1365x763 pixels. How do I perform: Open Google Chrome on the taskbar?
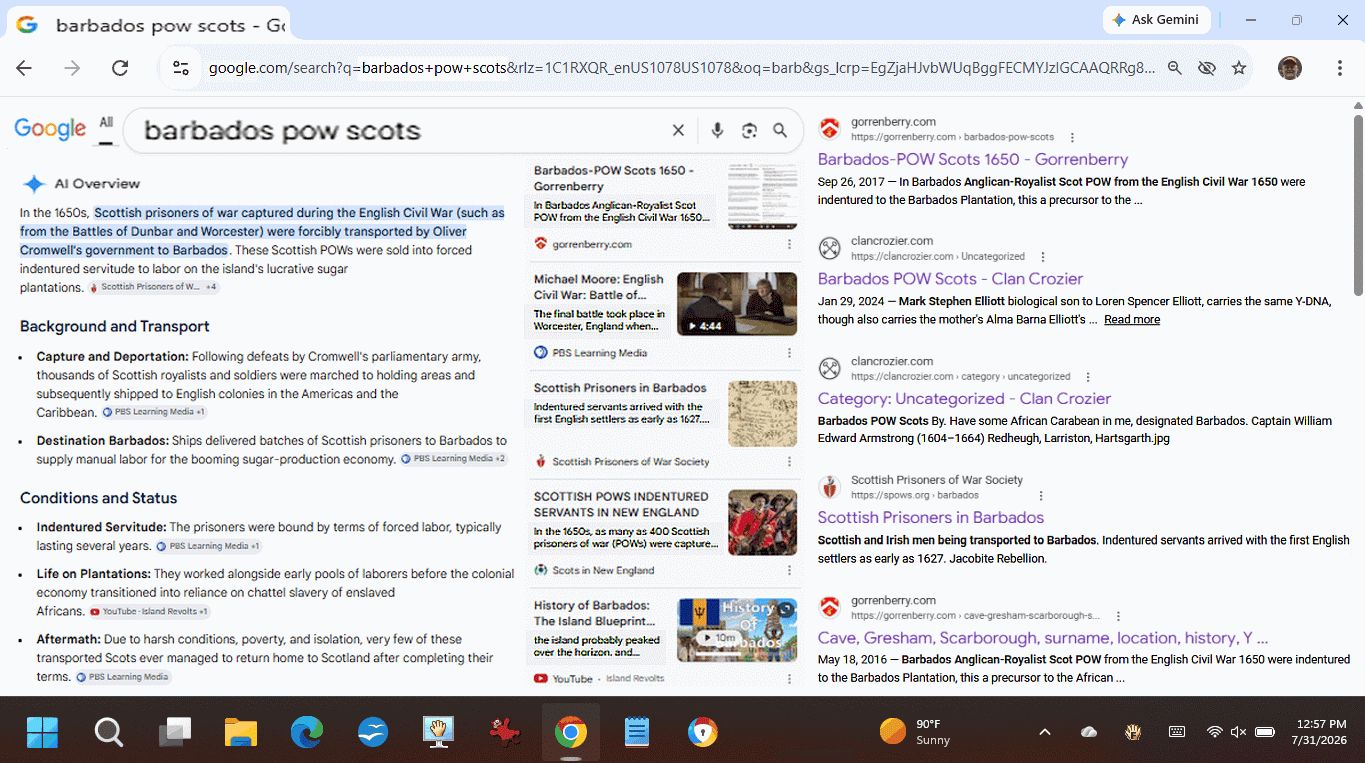point(570,732)
